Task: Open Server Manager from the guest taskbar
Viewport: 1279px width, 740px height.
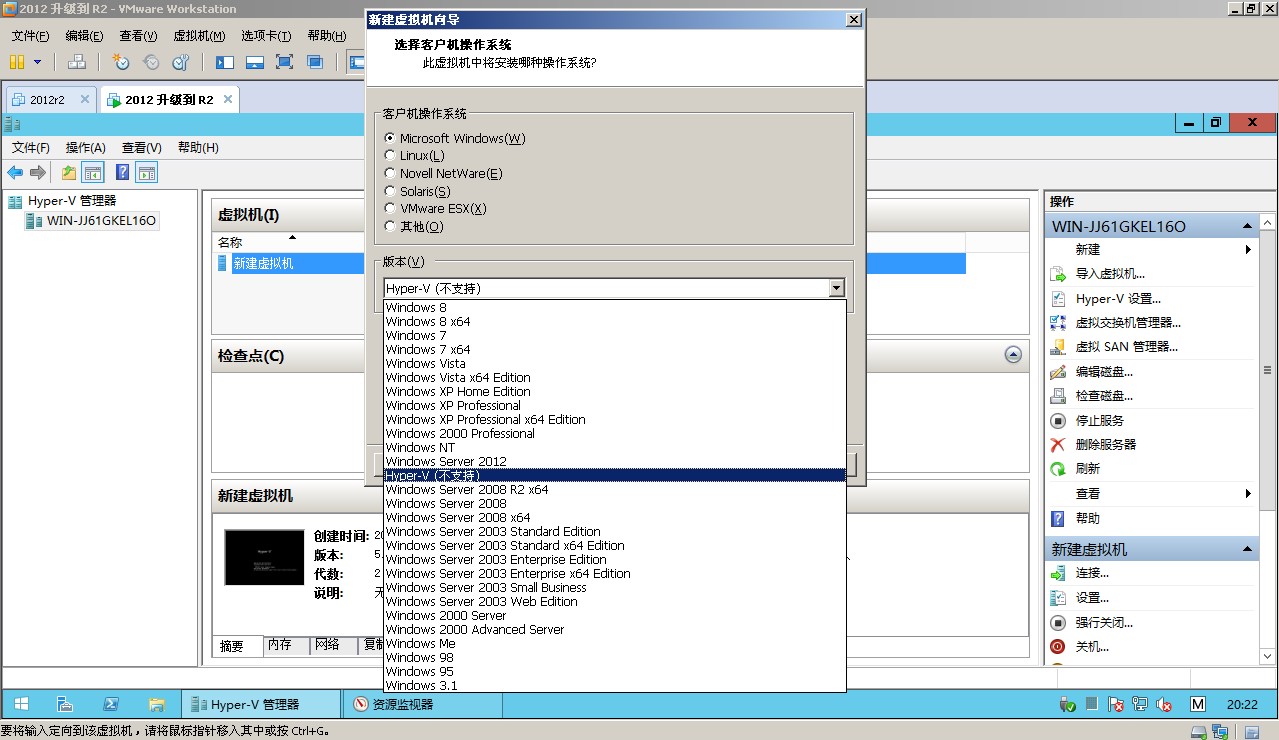Action: coord(65,704)
